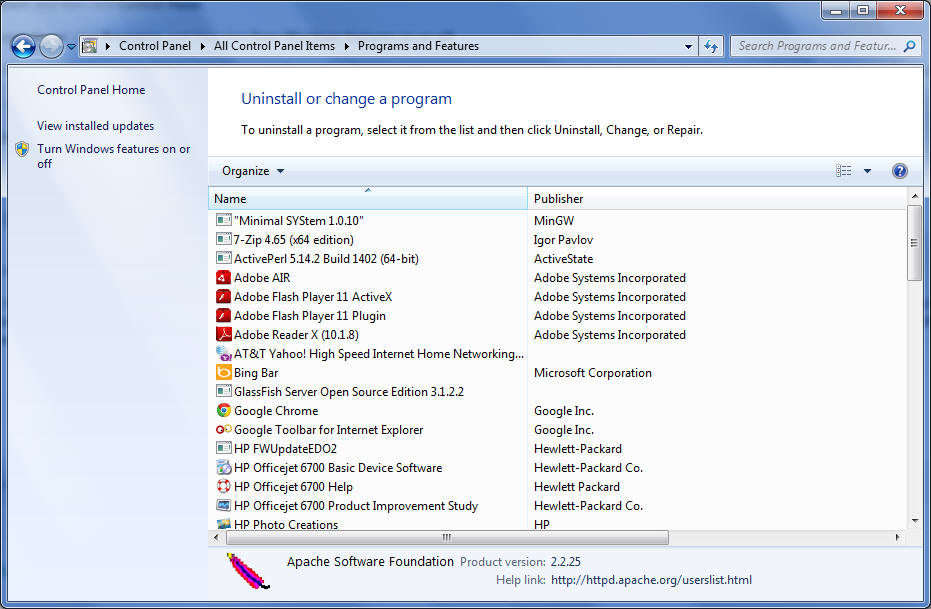The height and width of the screenshot is (609, 931).
Task: Select the Adobe AIR entry name
Action: [x=262, y=278]
